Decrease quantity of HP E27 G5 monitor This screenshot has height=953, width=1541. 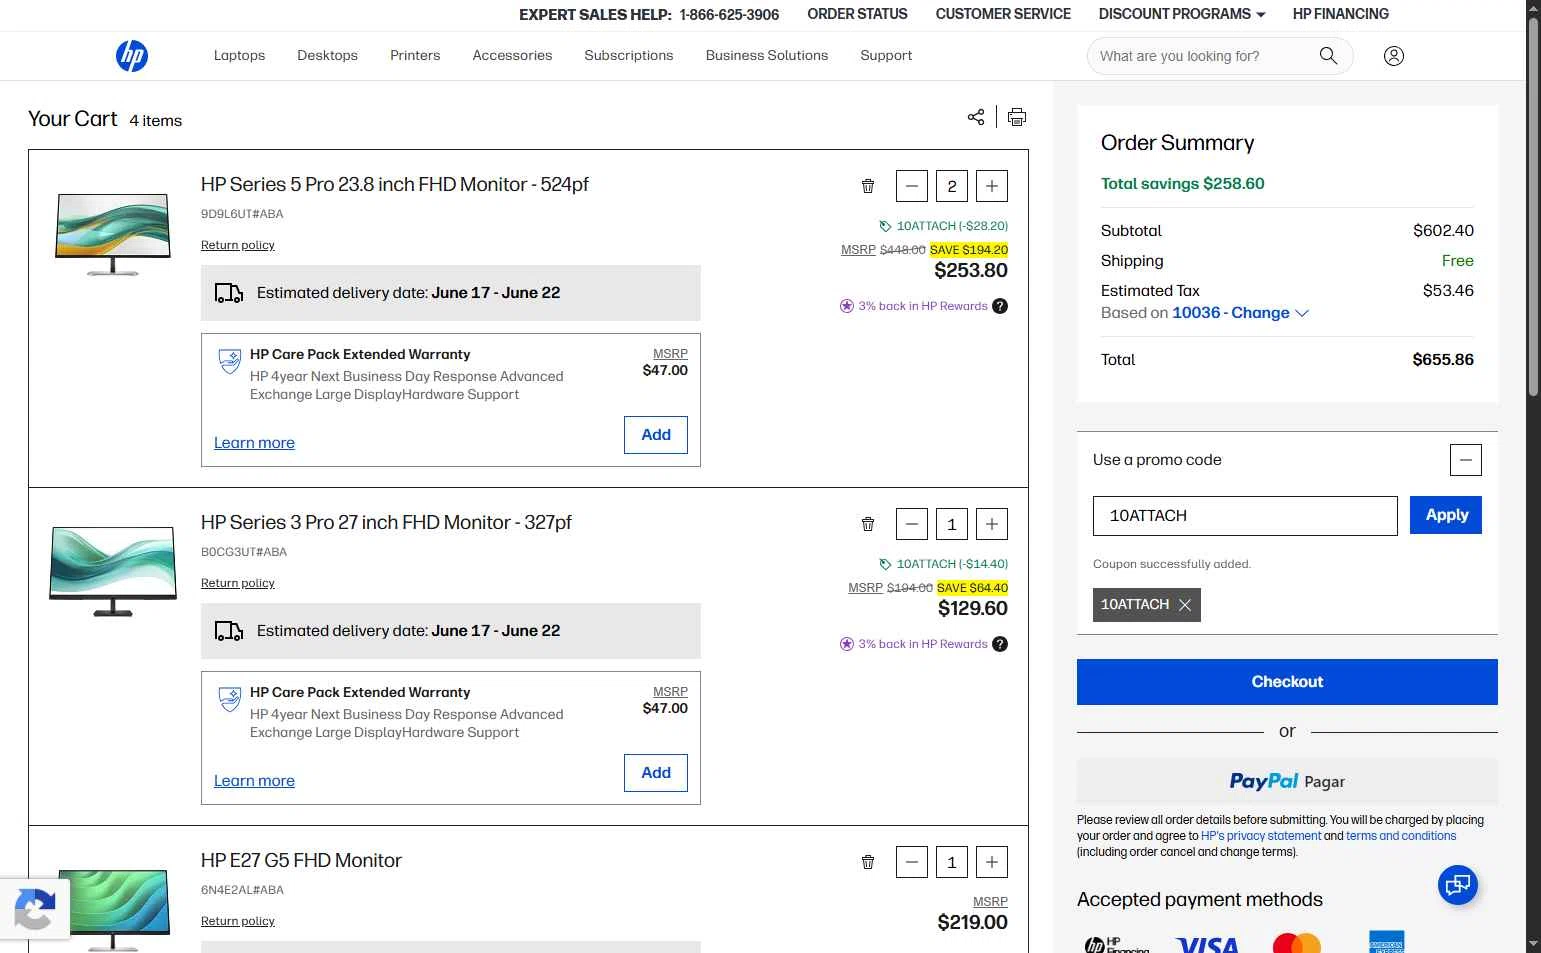(912, 862)
